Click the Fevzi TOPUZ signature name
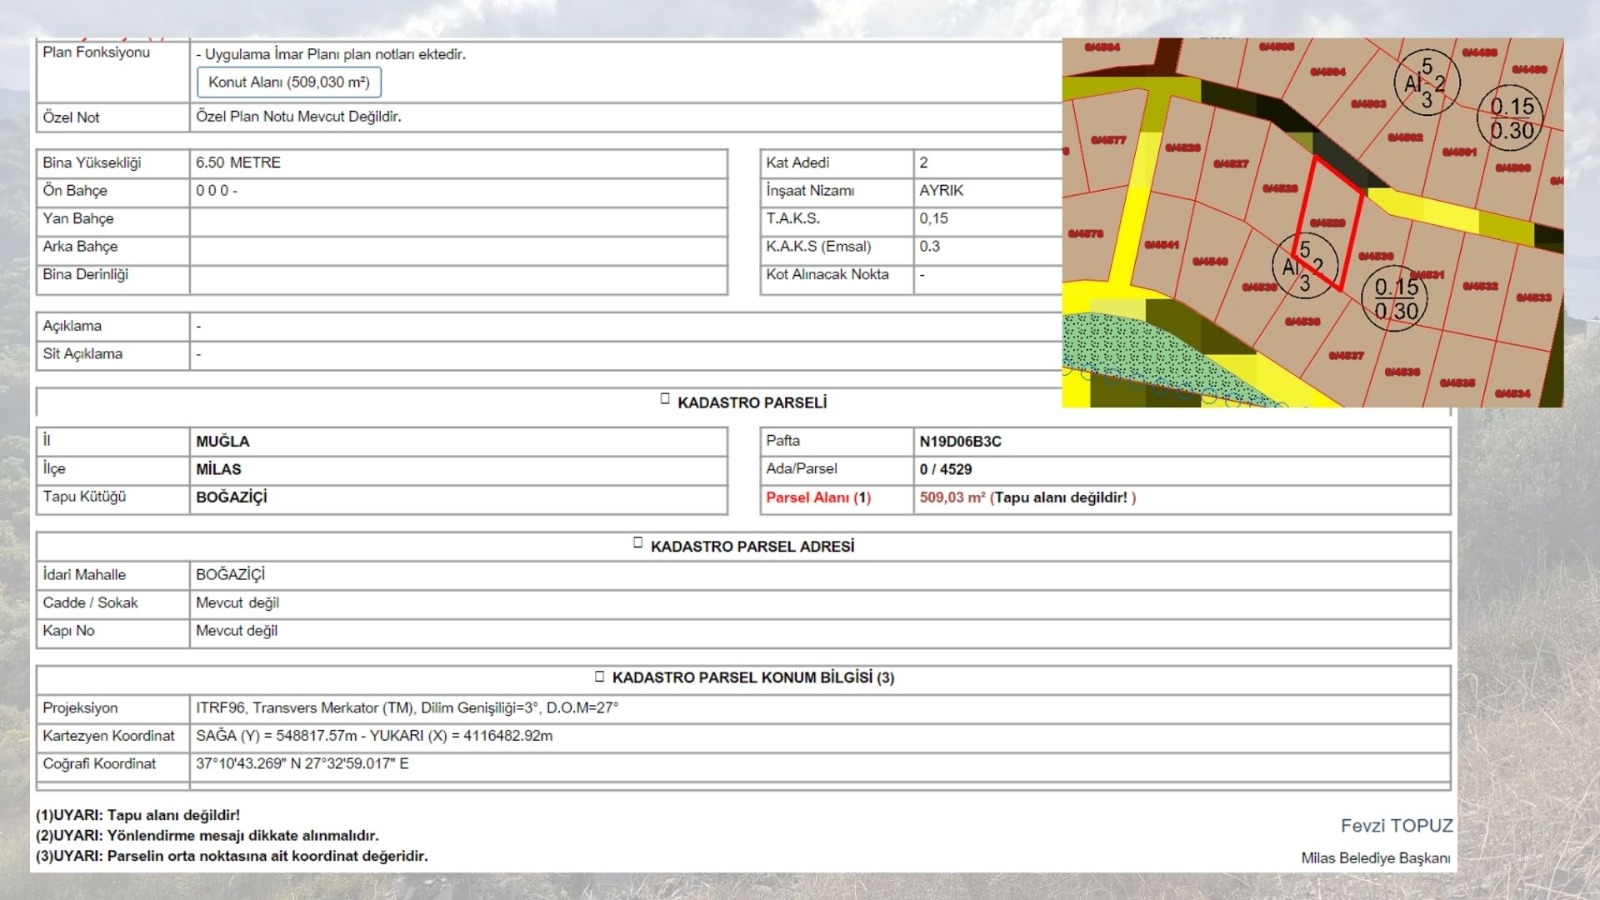This screenshot has height=900, width=1600. point(1396,825)
